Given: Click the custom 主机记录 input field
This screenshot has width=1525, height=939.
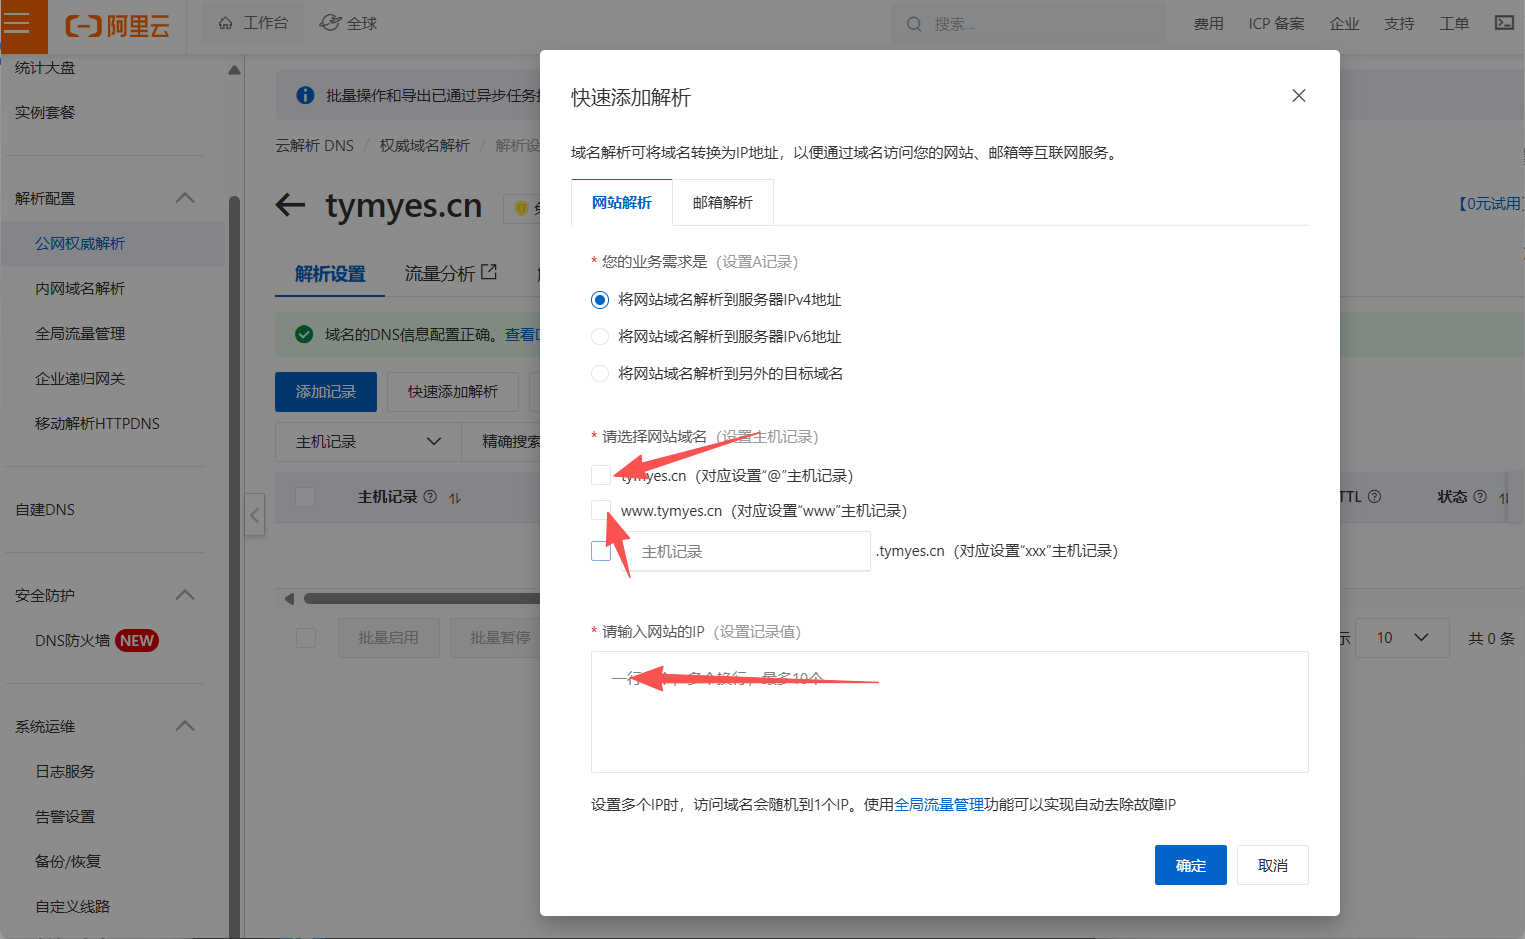Looking at the screenshot, I should click(748, 551).
